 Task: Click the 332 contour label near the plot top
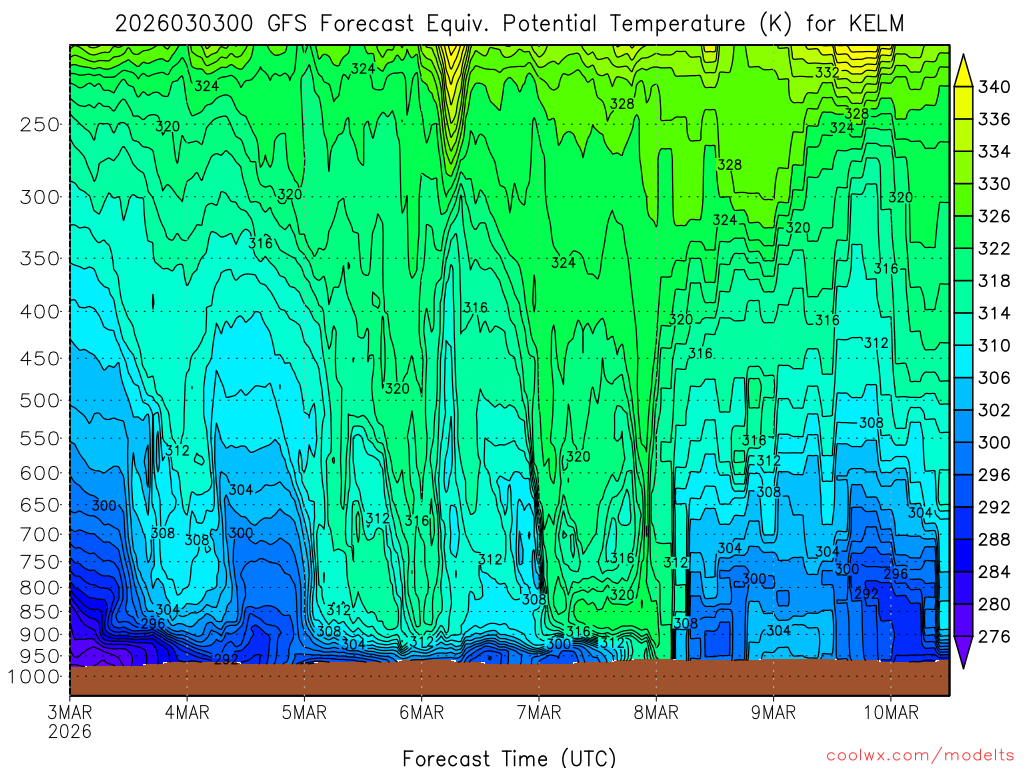[827, 72]
